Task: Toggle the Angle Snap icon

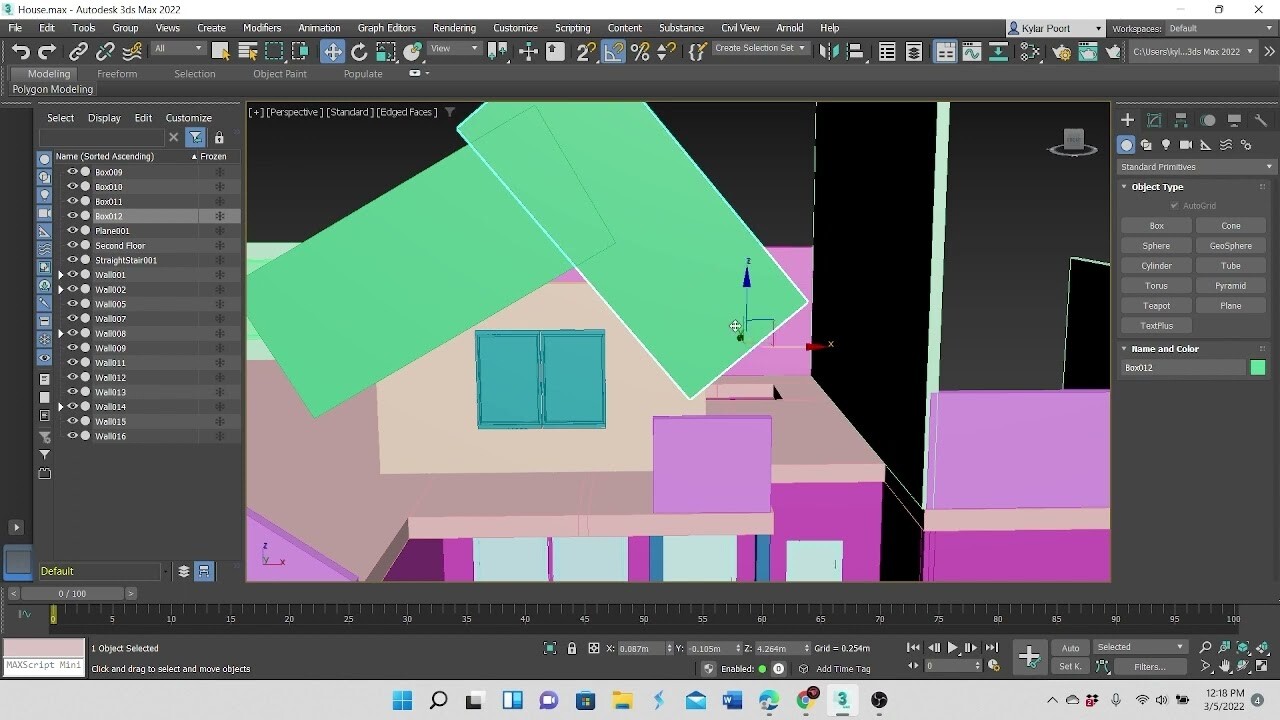Action: pyautogui.click(x=613, y=52)
